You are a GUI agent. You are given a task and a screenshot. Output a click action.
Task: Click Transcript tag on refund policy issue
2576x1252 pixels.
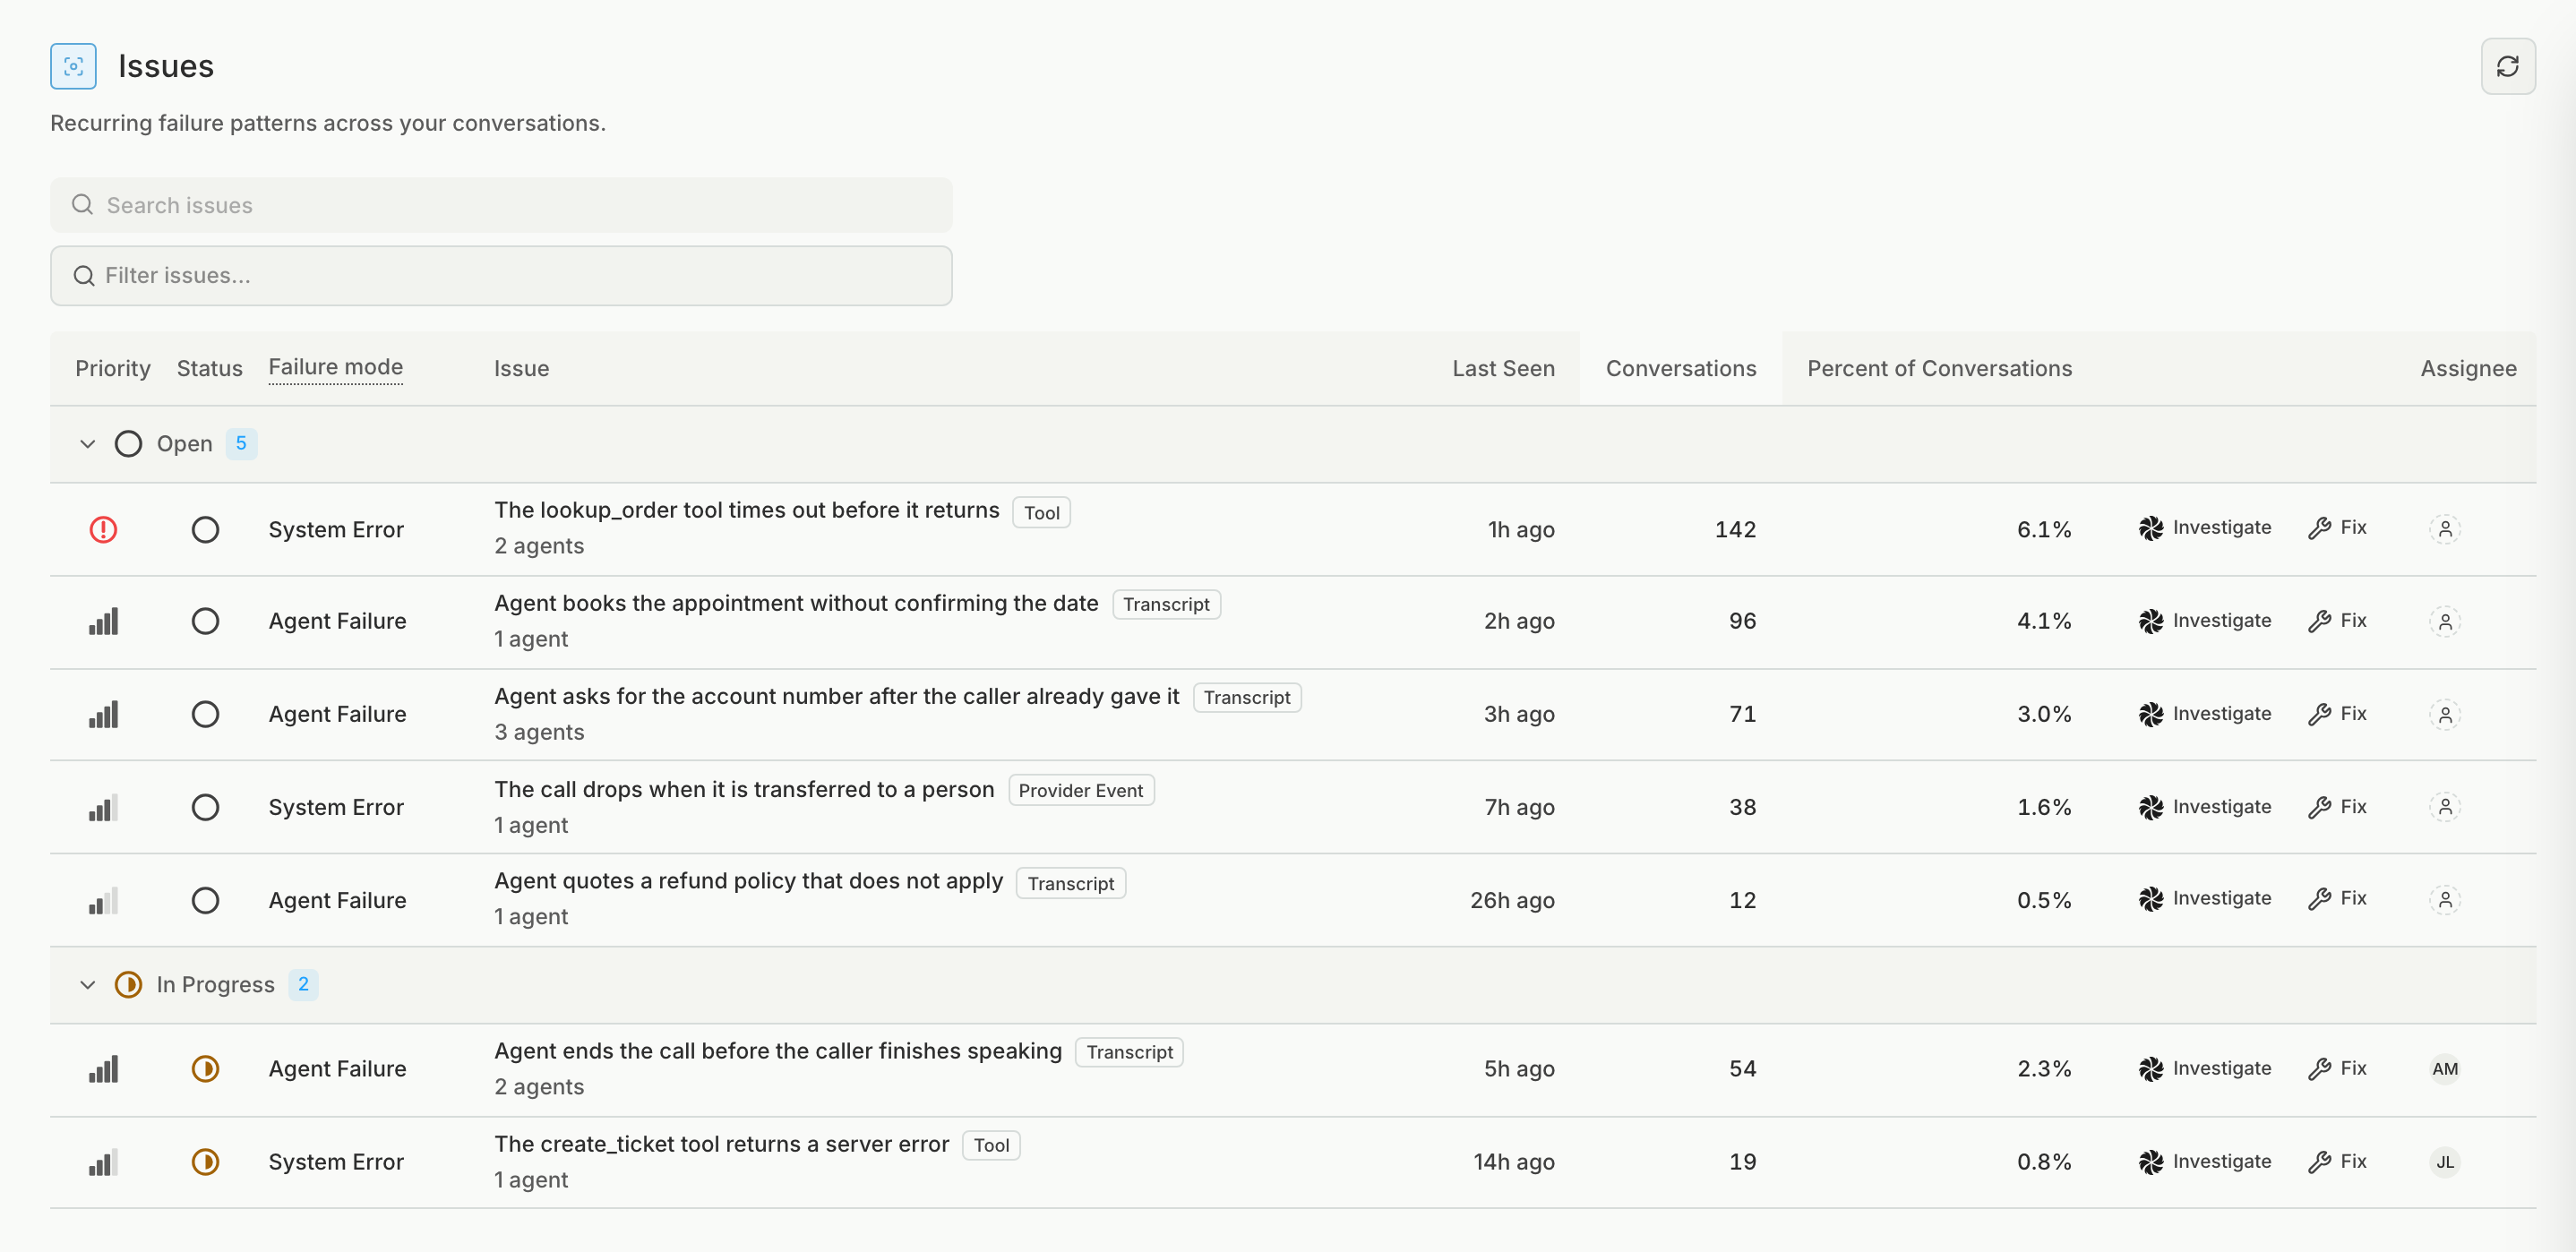point(1070,884)
